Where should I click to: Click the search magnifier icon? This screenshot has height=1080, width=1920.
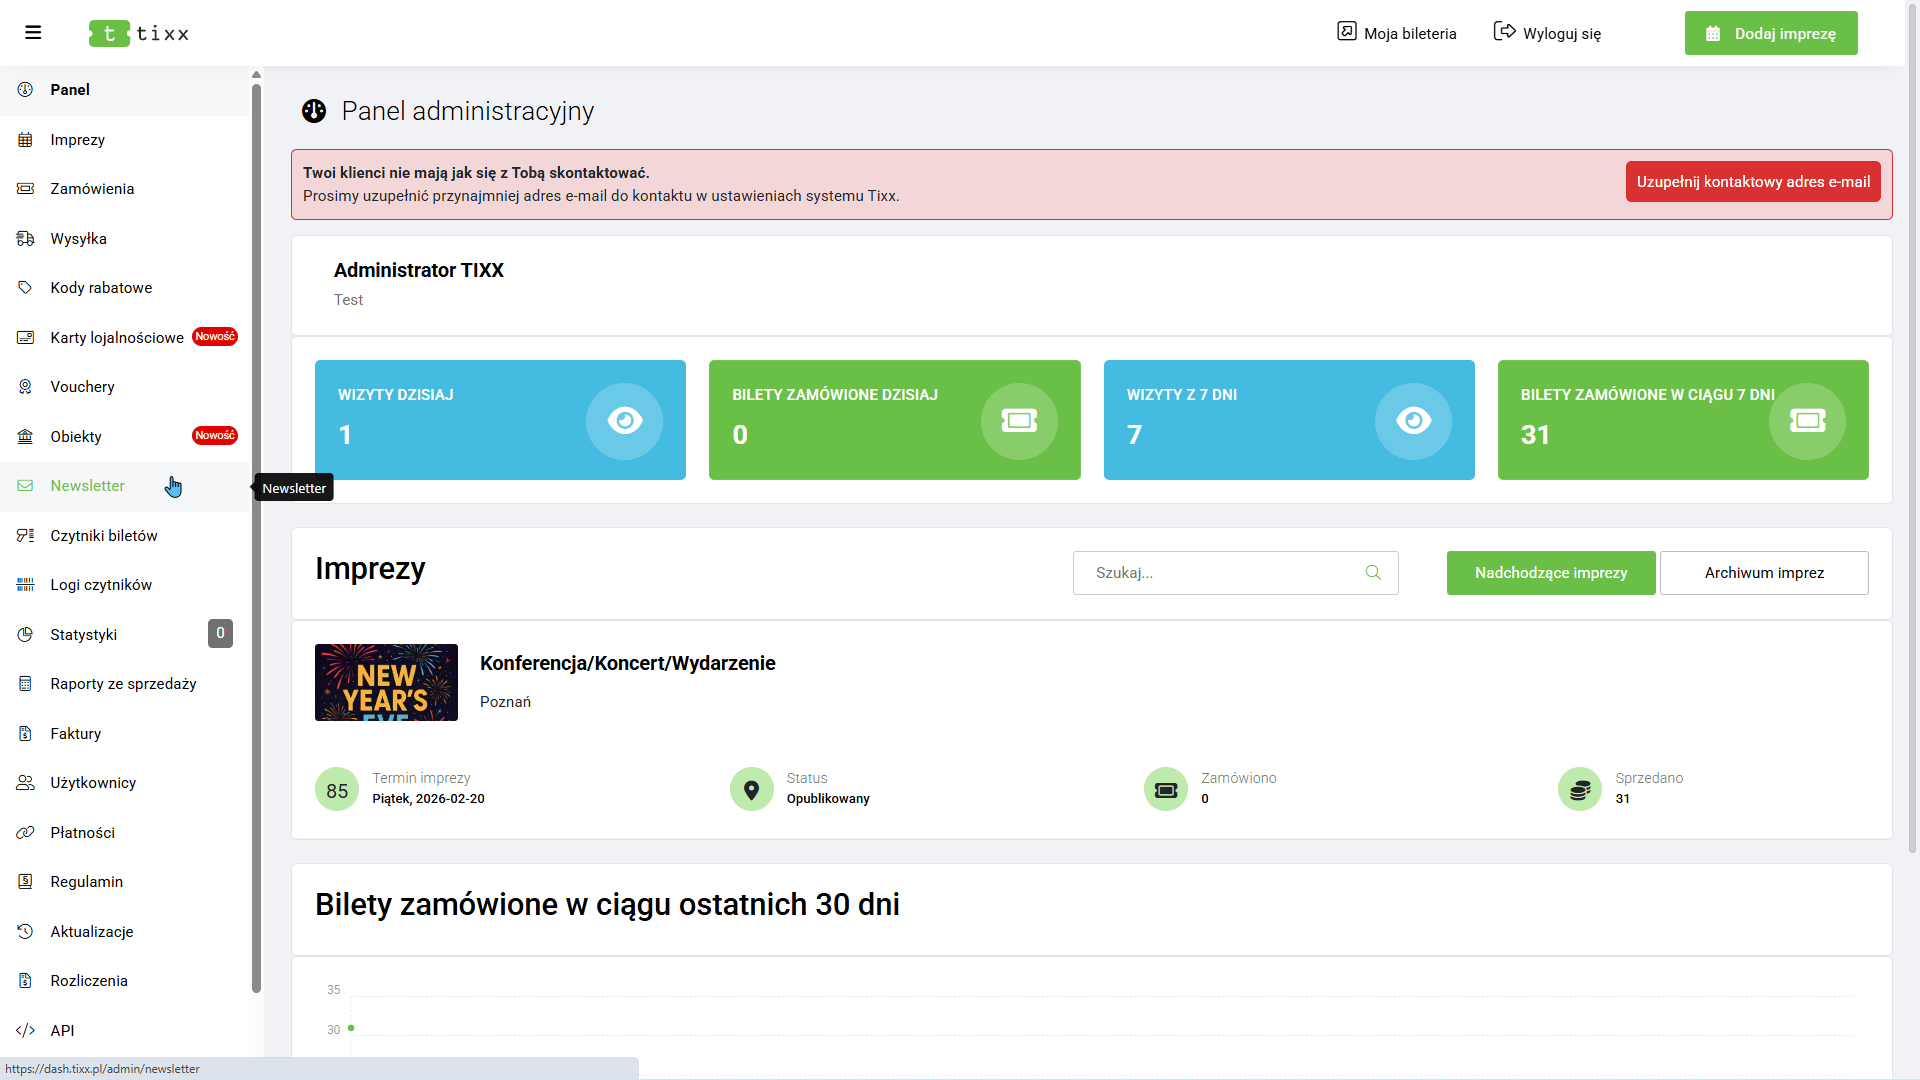coord(1373,573)
